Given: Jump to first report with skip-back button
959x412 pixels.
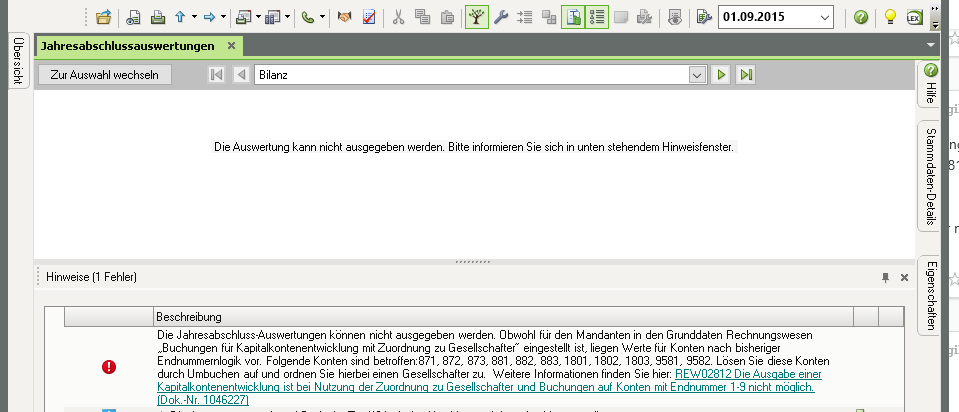Looking at the screenshot, I should (x=216, y=75).
